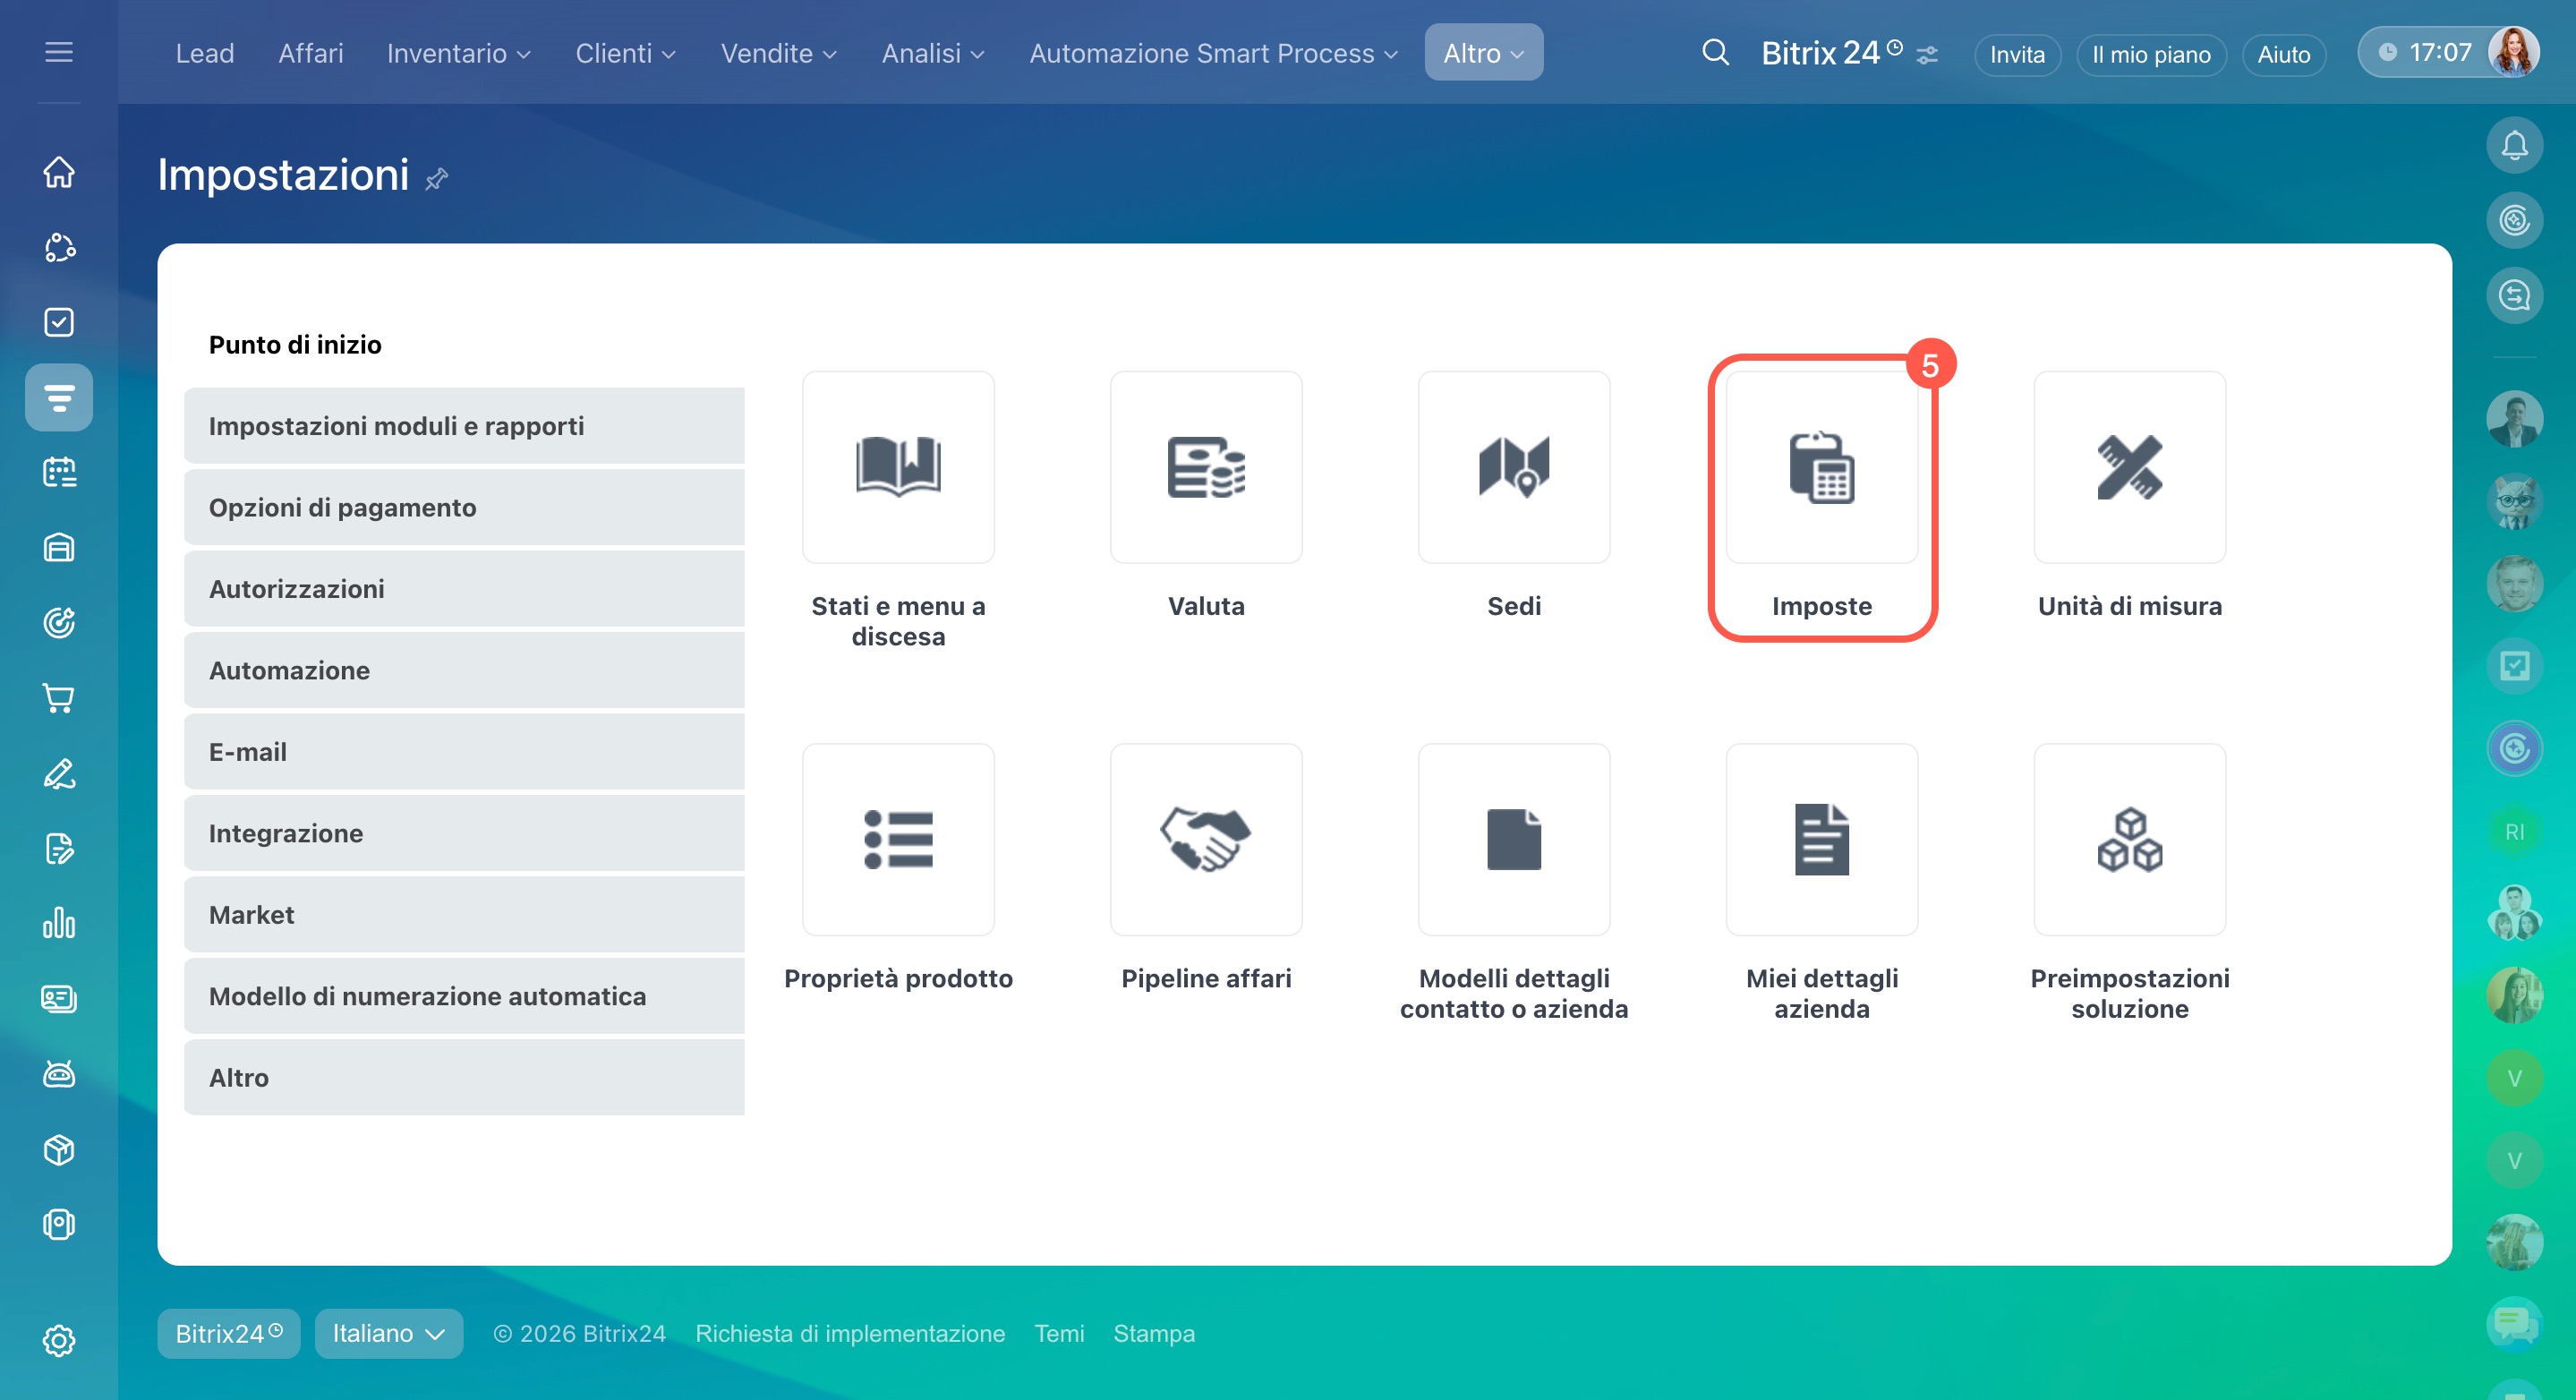
Task: Open Unità di misura tile
Action: point(2129,468)
